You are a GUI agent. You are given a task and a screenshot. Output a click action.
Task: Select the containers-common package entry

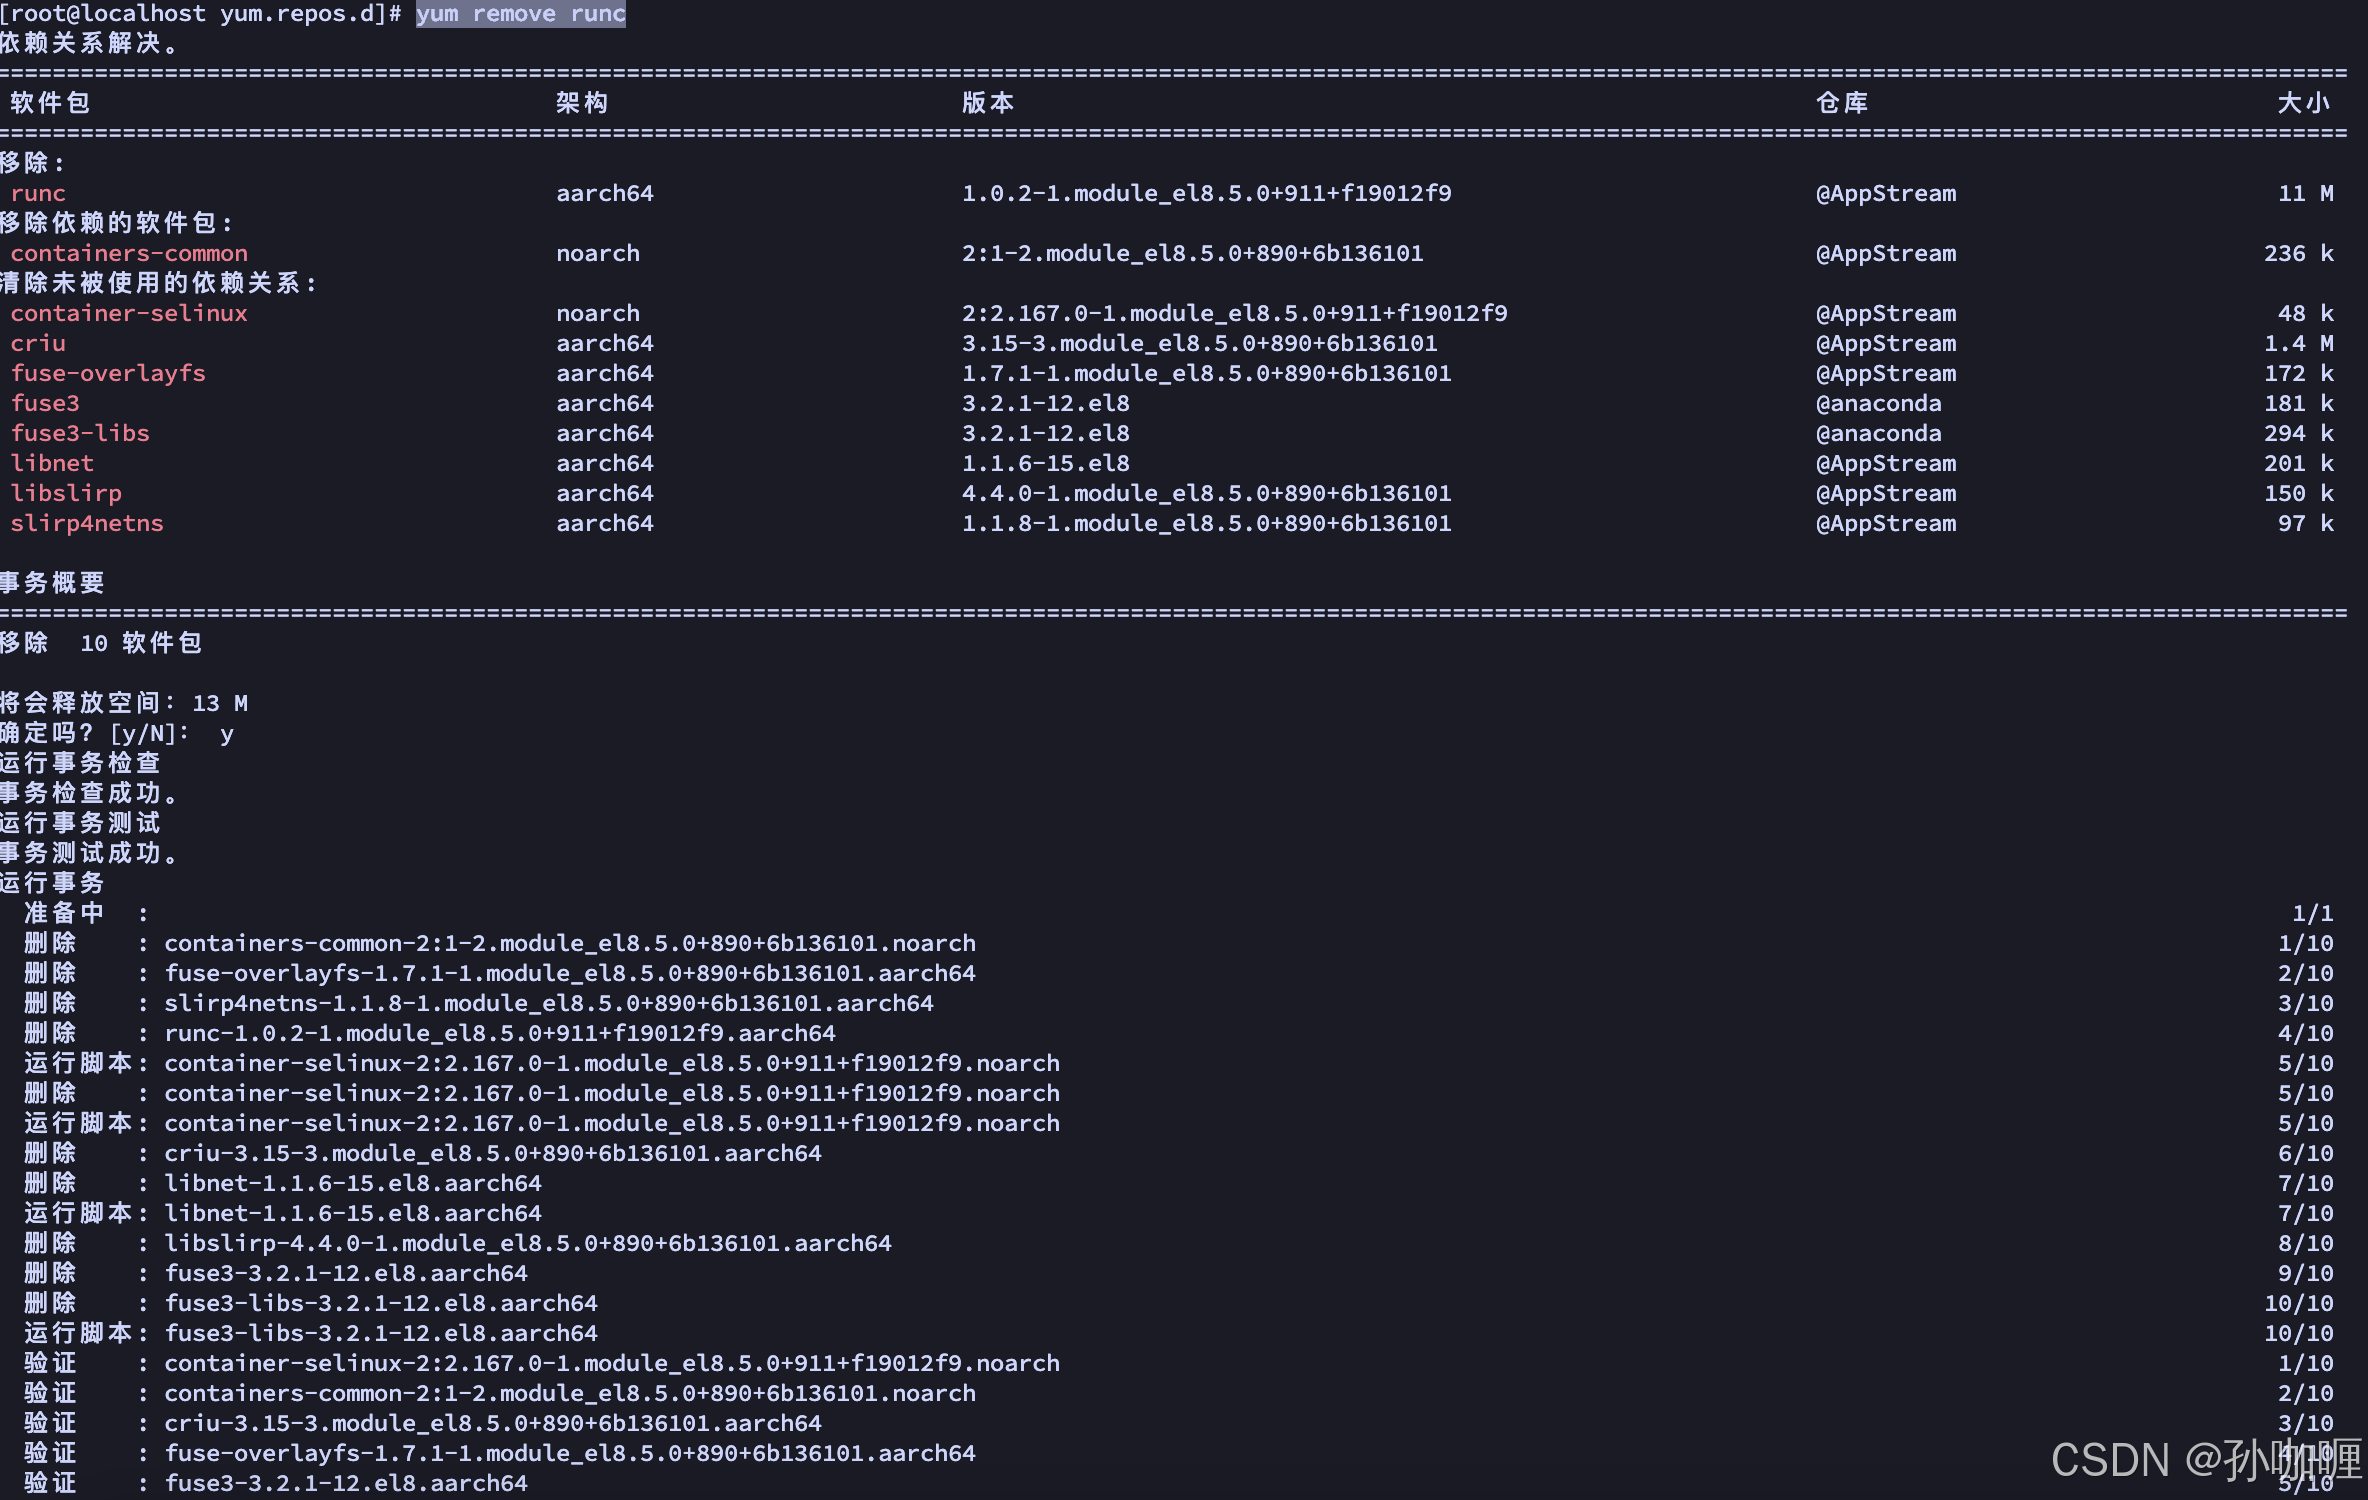(x=129, y=253)
